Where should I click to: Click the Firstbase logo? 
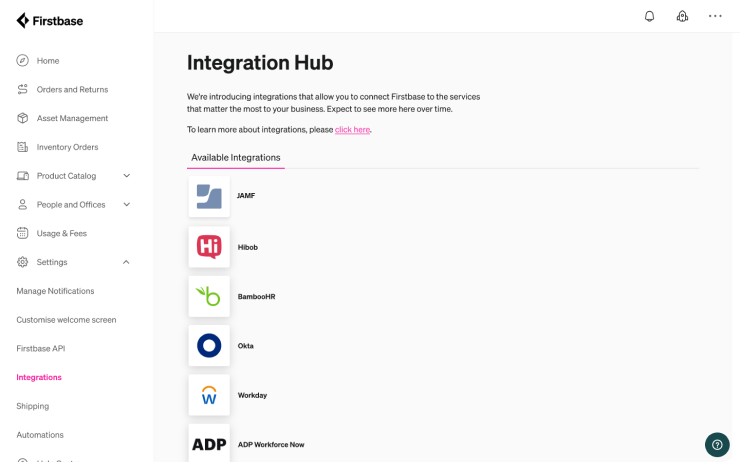point(50,21)
